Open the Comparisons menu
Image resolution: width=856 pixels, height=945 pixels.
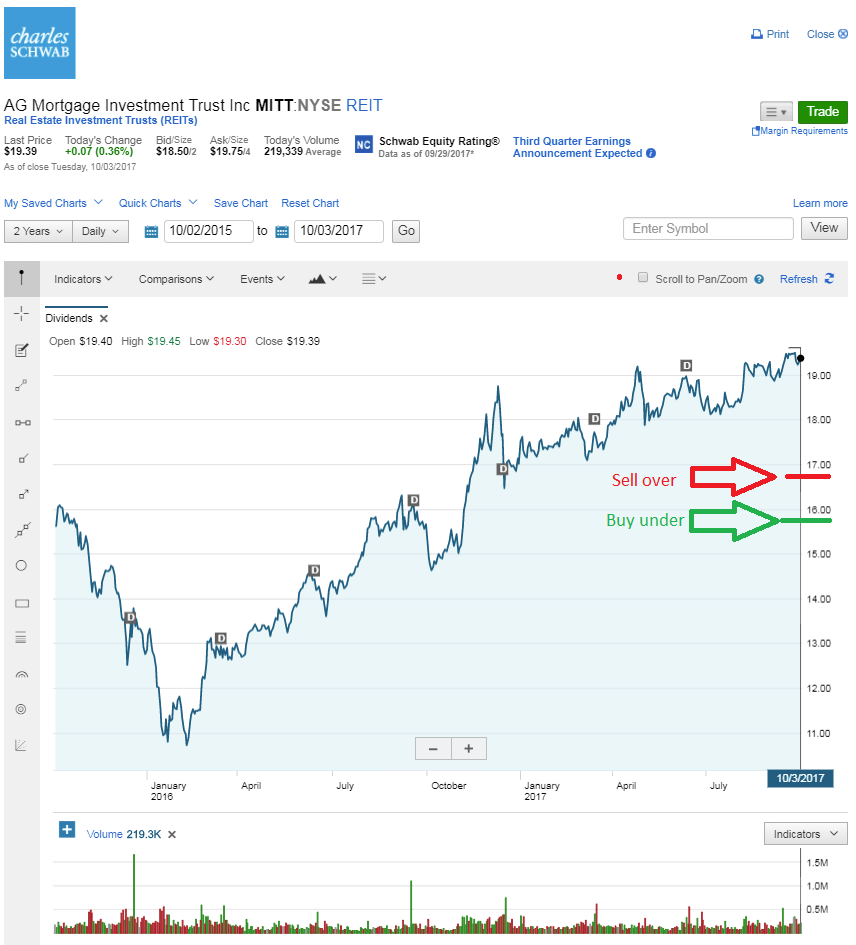[x=176, y=279]
